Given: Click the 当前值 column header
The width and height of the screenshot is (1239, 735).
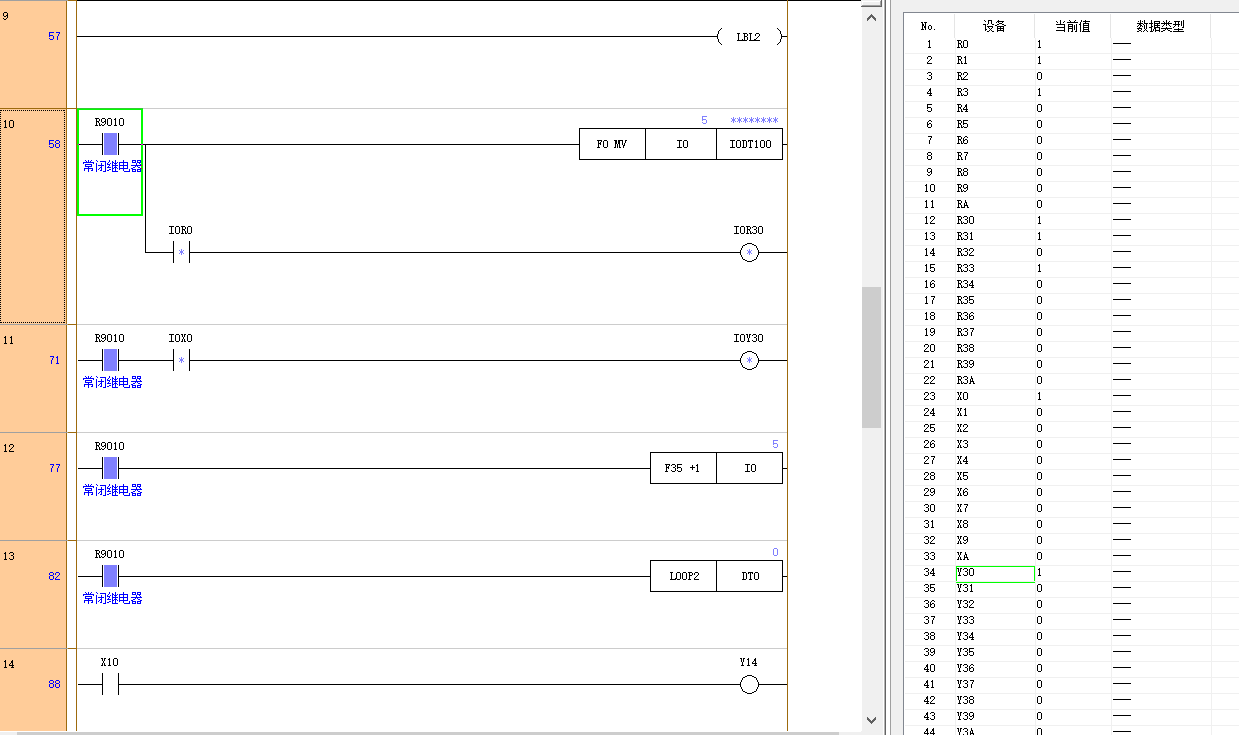Looking at the screenshot, I should [x=1072, y=27].
